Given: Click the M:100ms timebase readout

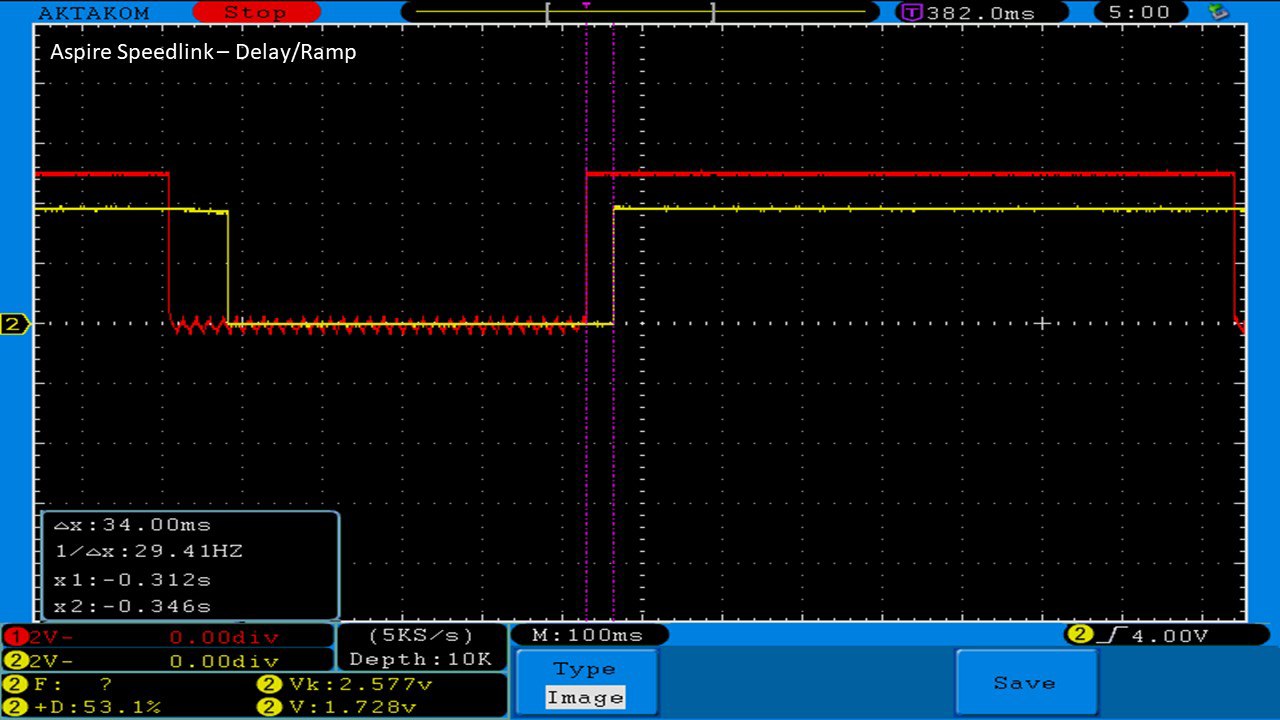Looking at the screenshot, I should (x=589, y=635).
